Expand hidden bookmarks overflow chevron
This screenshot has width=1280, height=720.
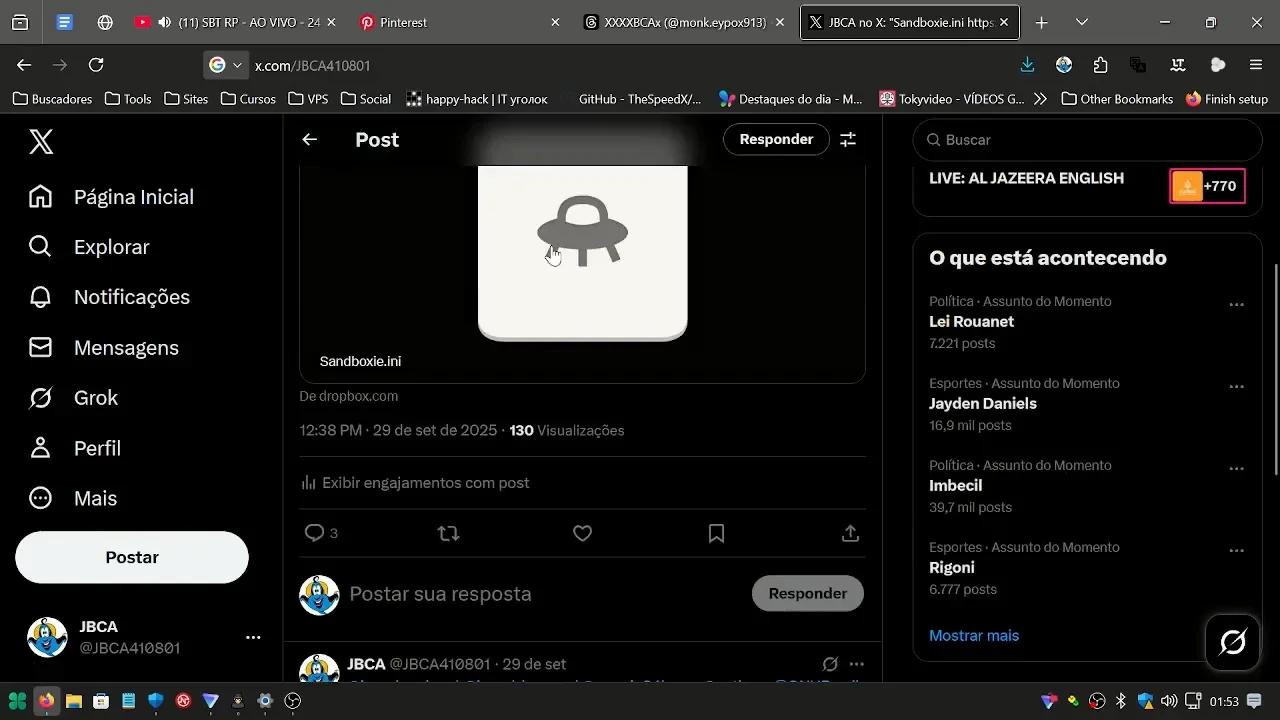(1041, 99)
